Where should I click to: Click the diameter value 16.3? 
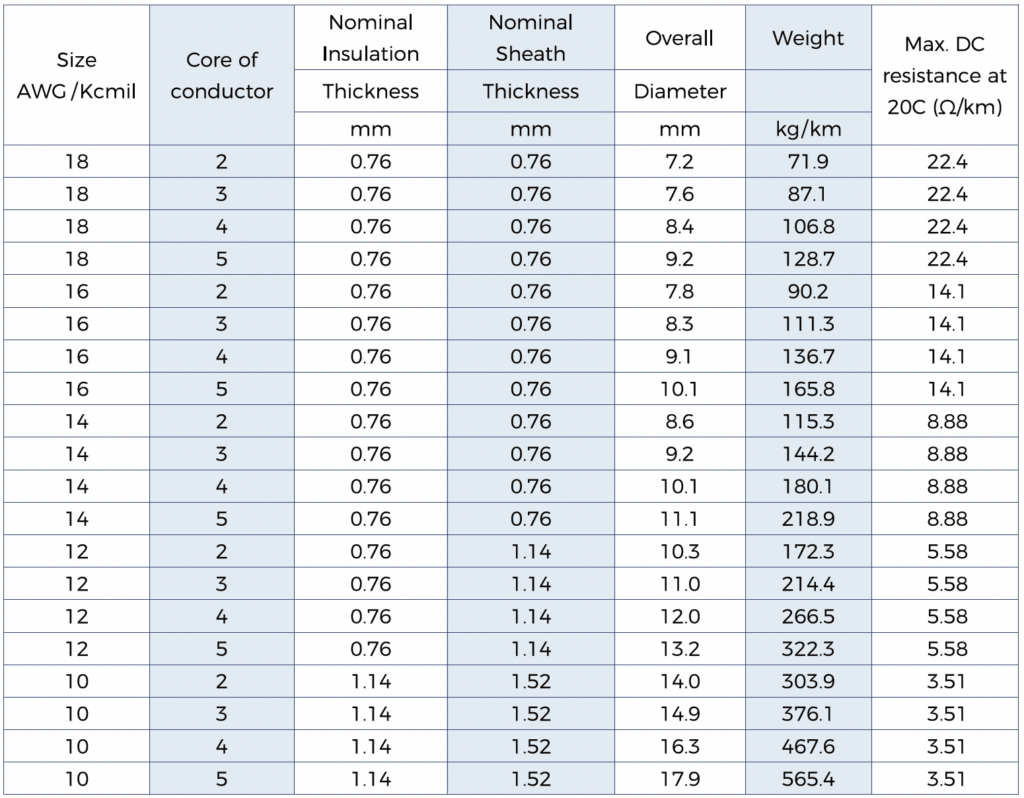(679, 747)
